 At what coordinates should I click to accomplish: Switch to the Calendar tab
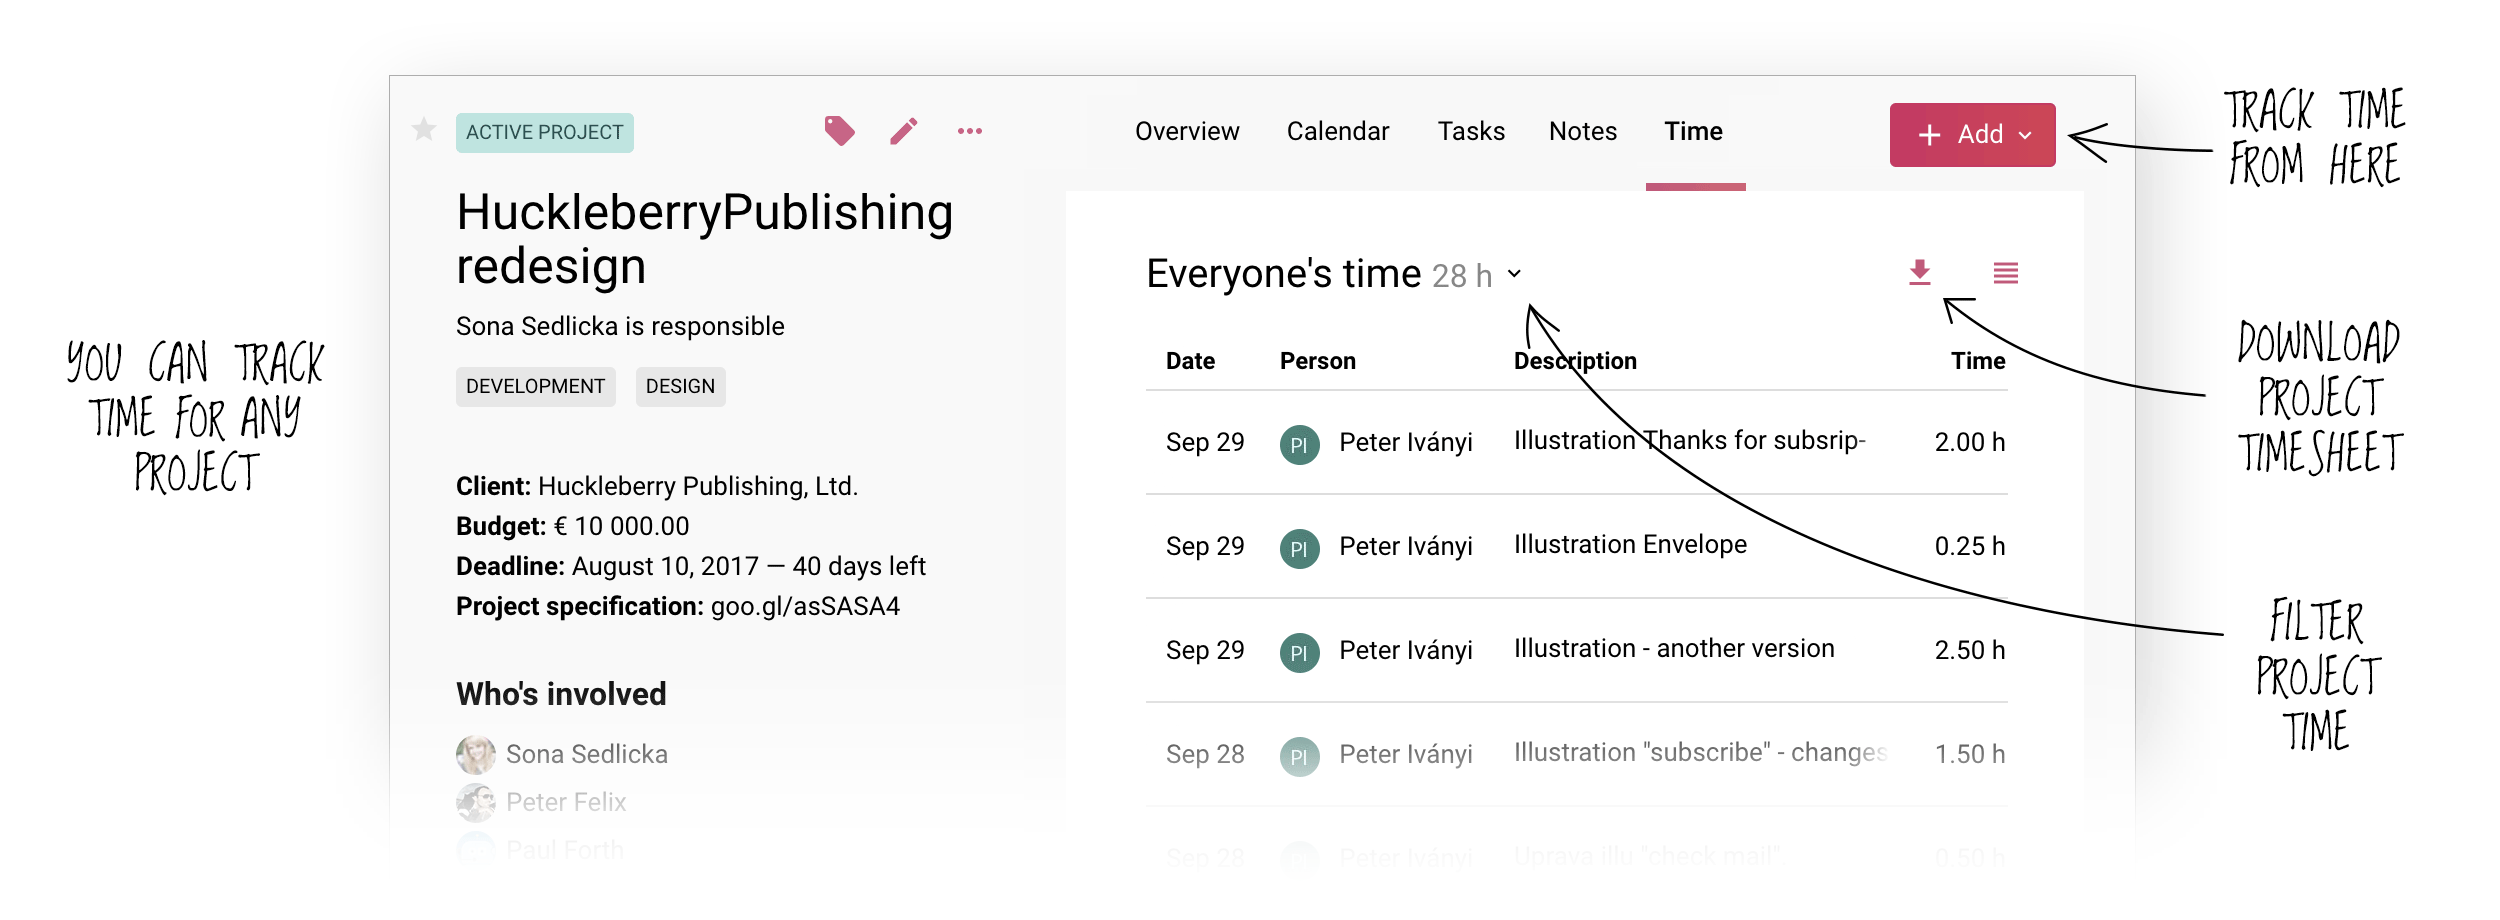[x=1338, y=131]
